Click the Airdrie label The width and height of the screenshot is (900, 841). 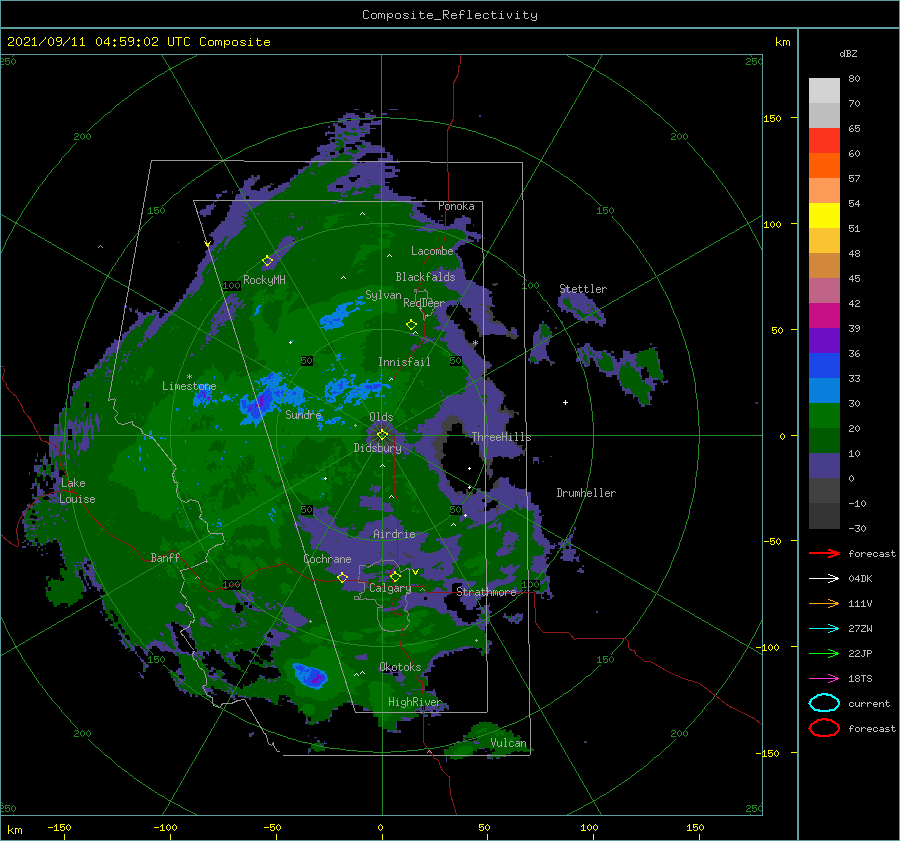(x=394, y=534)
